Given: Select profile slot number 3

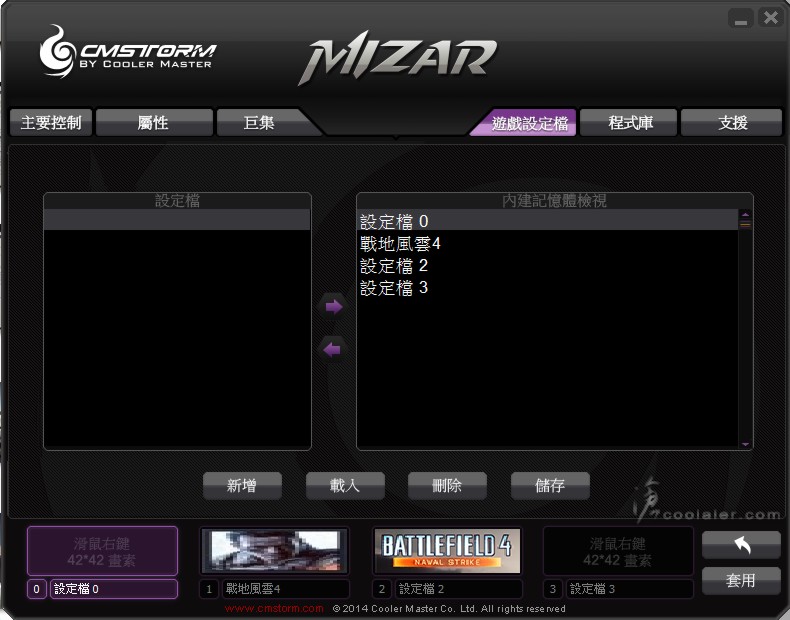Looking at the screenshot, I should (x=553, y=589).
